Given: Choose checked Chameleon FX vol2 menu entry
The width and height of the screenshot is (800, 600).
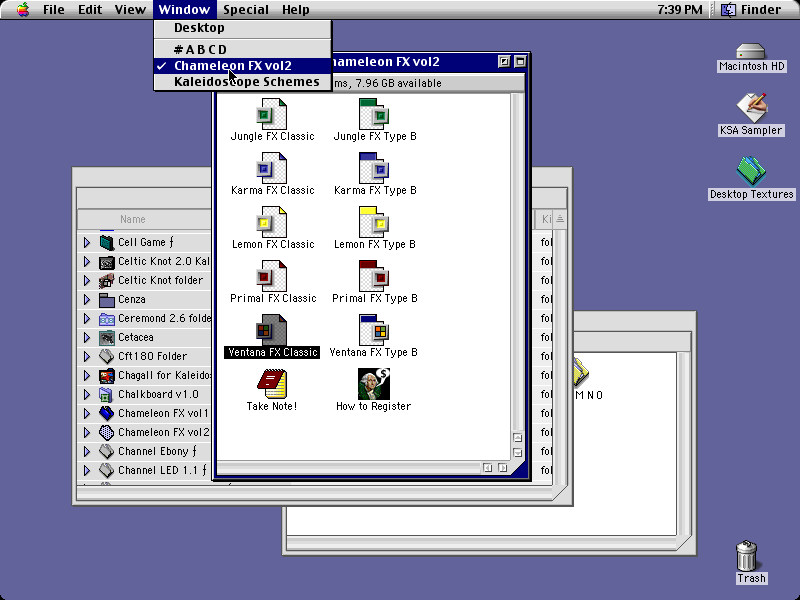Looking at the screenshot, I should click(x=243, y=66).
